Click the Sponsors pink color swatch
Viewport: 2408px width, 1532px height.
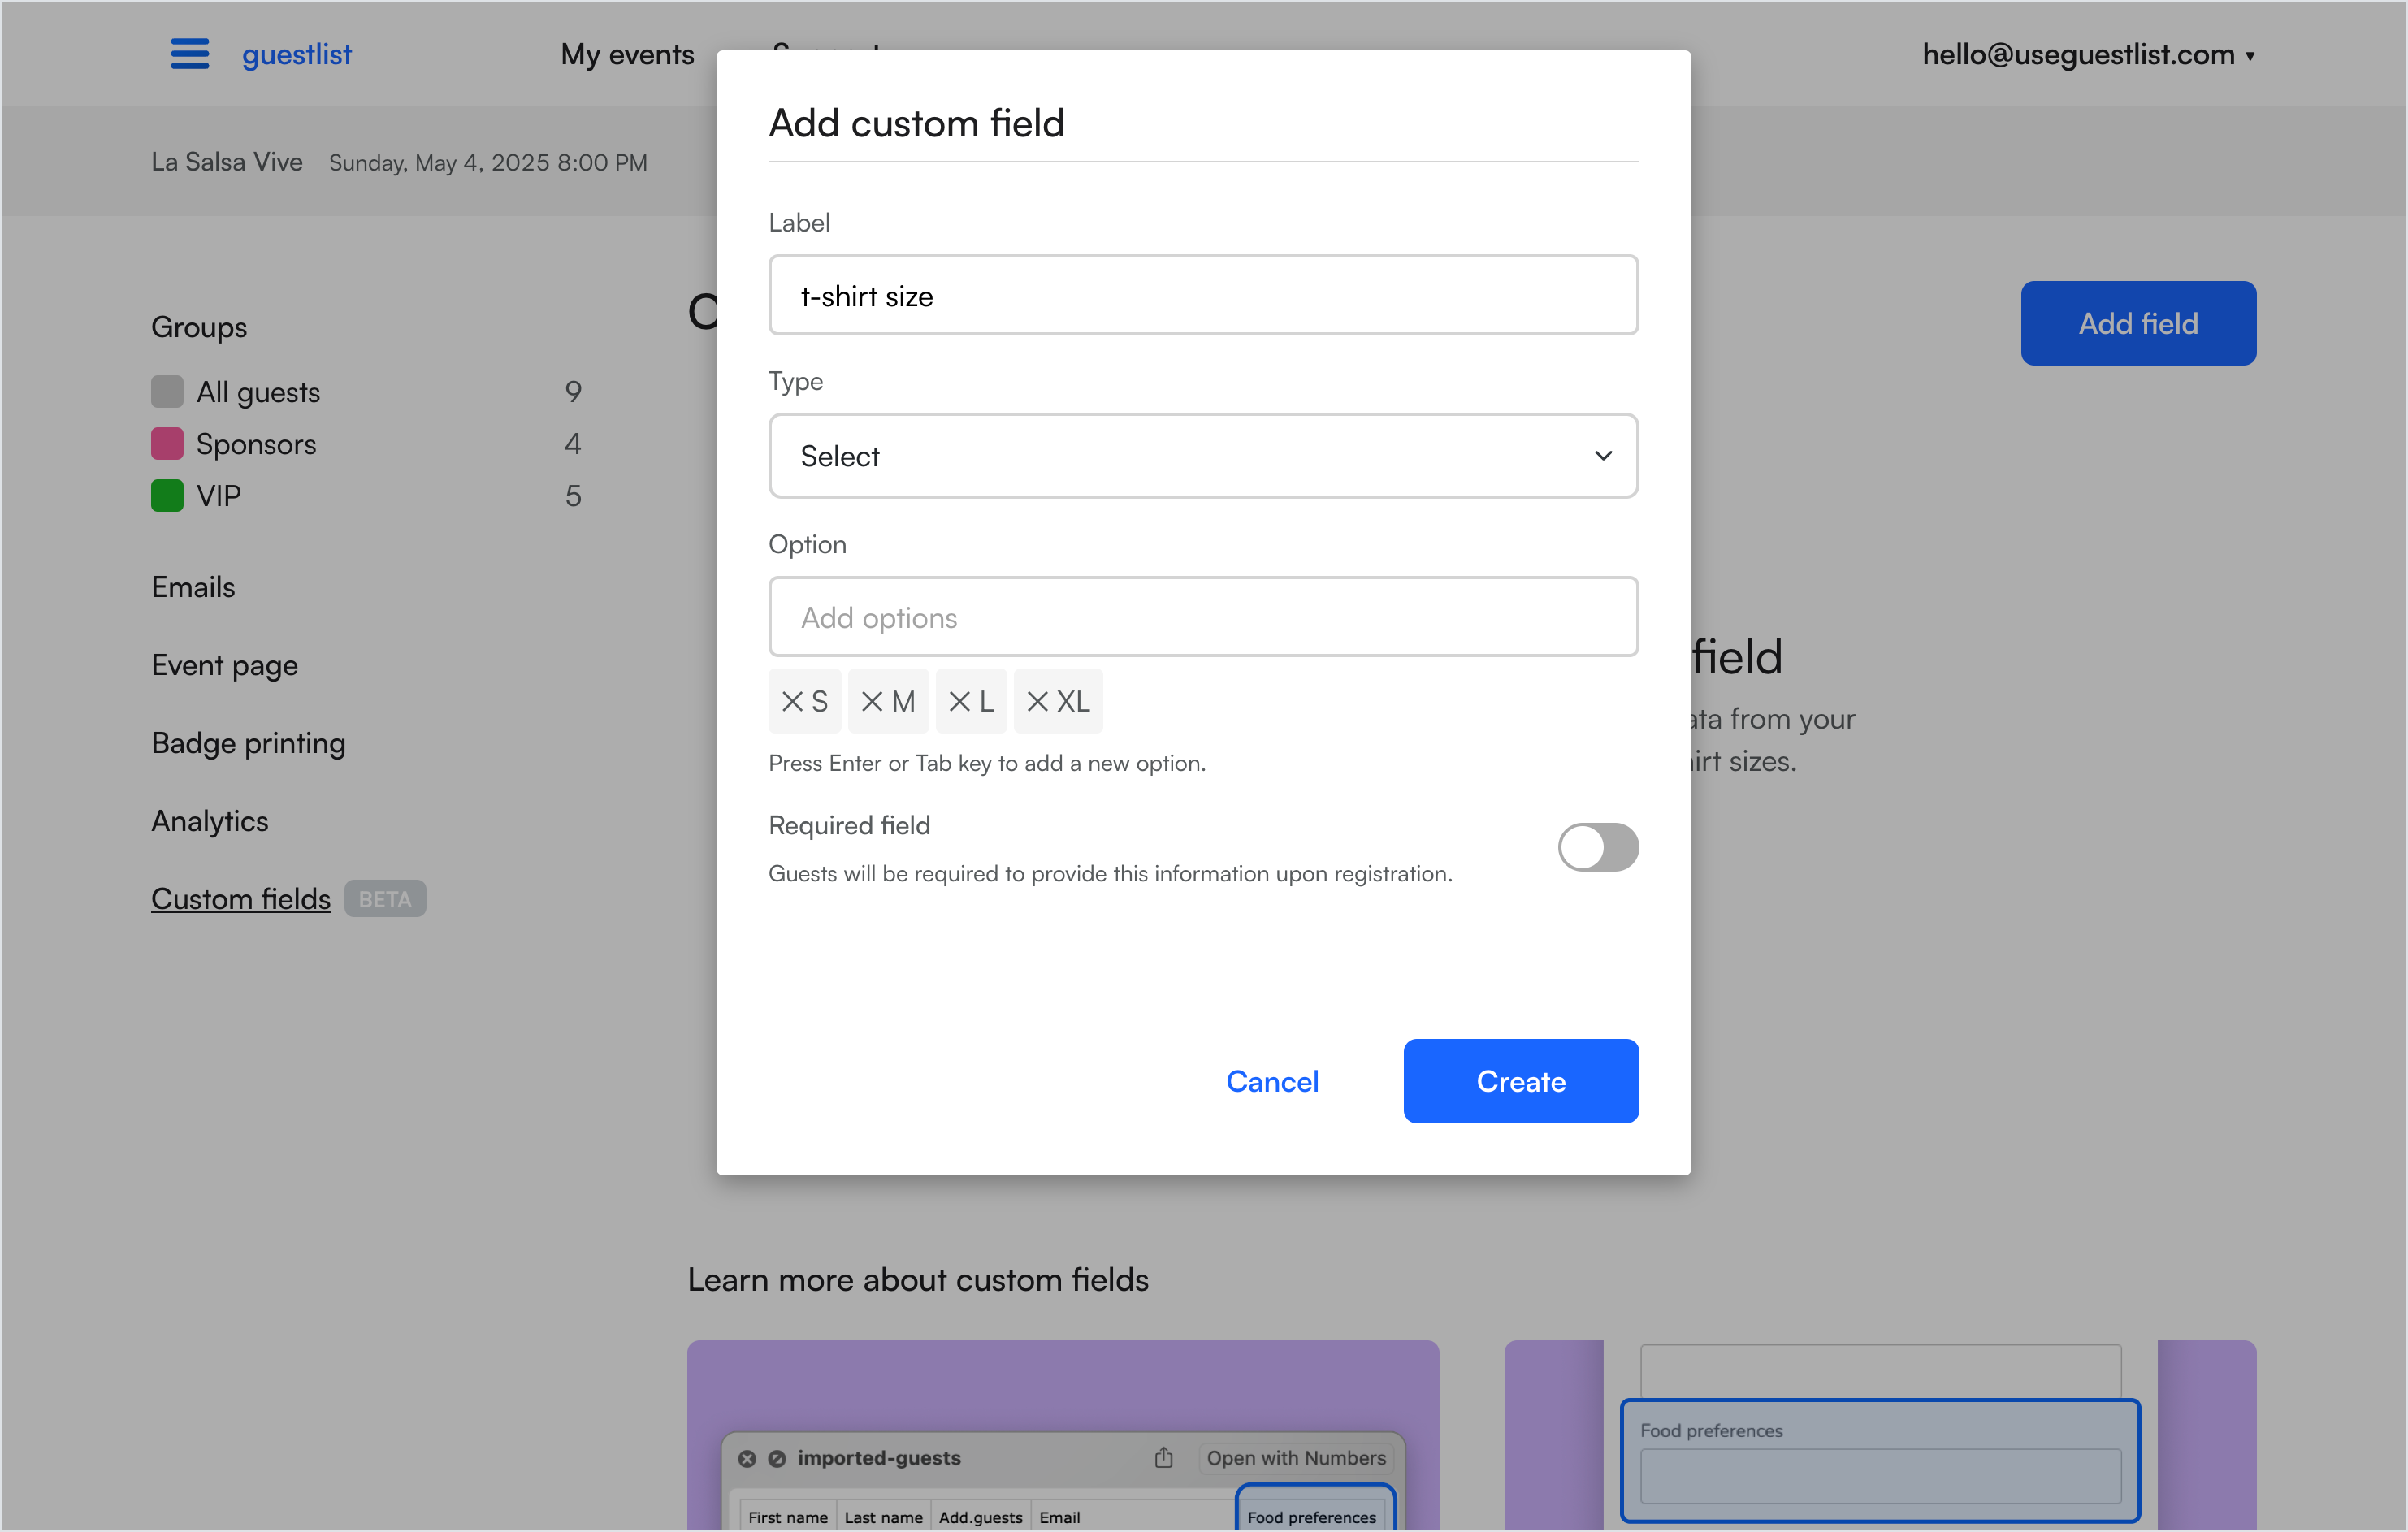point(167,443)
